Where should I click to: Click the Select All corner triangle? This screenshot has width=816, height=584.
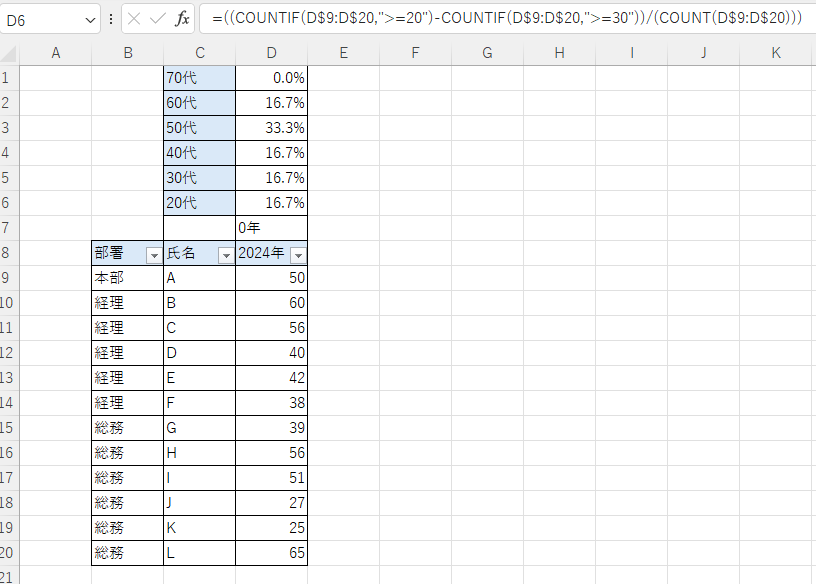pos(10,53)
